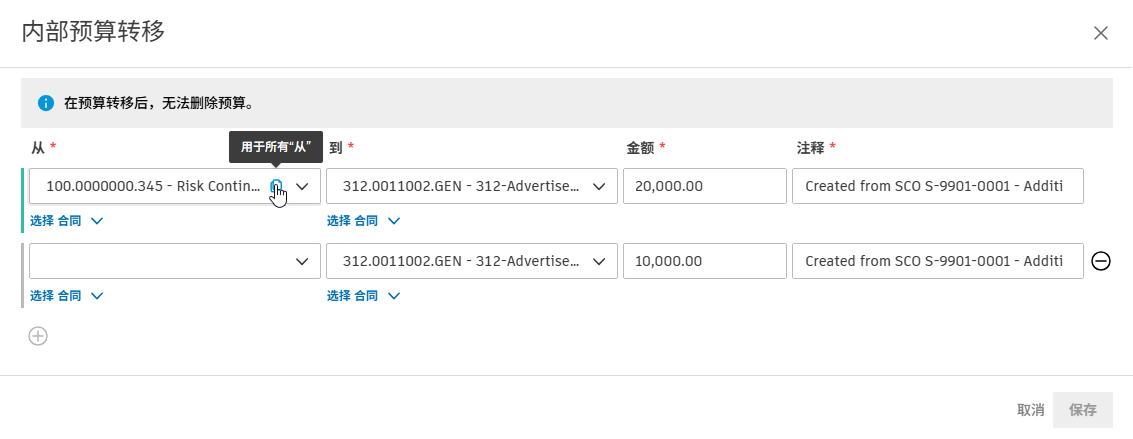
Task: Add a new transfer row
Action: pyautogui.click(x=38, y=336)
